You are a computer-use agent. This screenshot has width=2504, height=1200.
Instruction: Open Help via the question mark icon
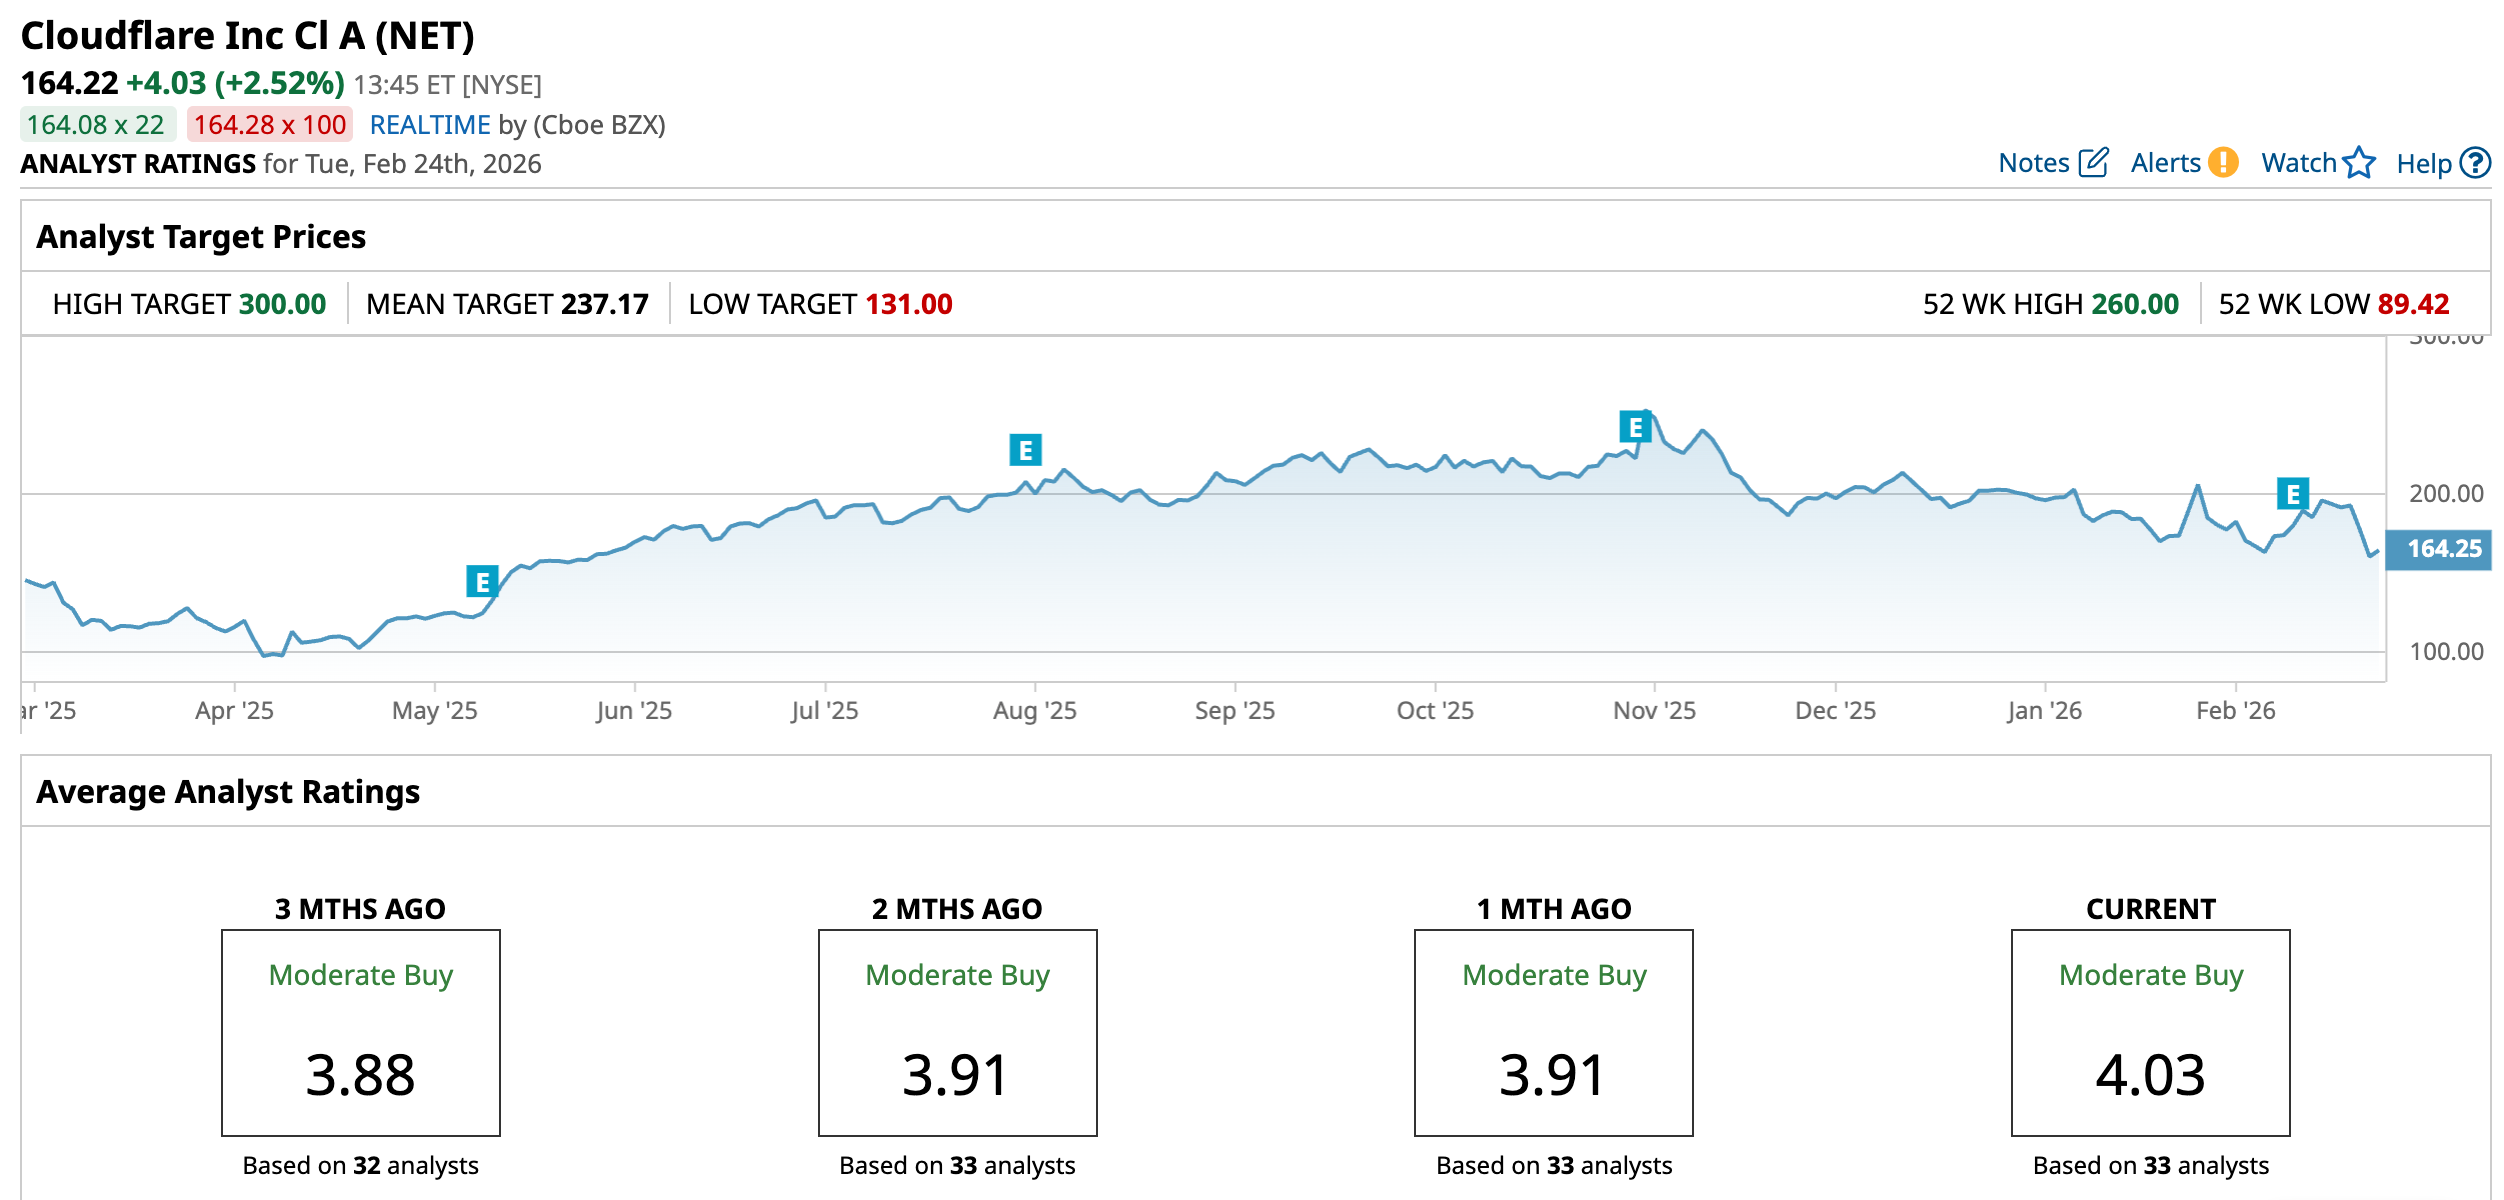pyautogui.click(x=2475, y=163)
